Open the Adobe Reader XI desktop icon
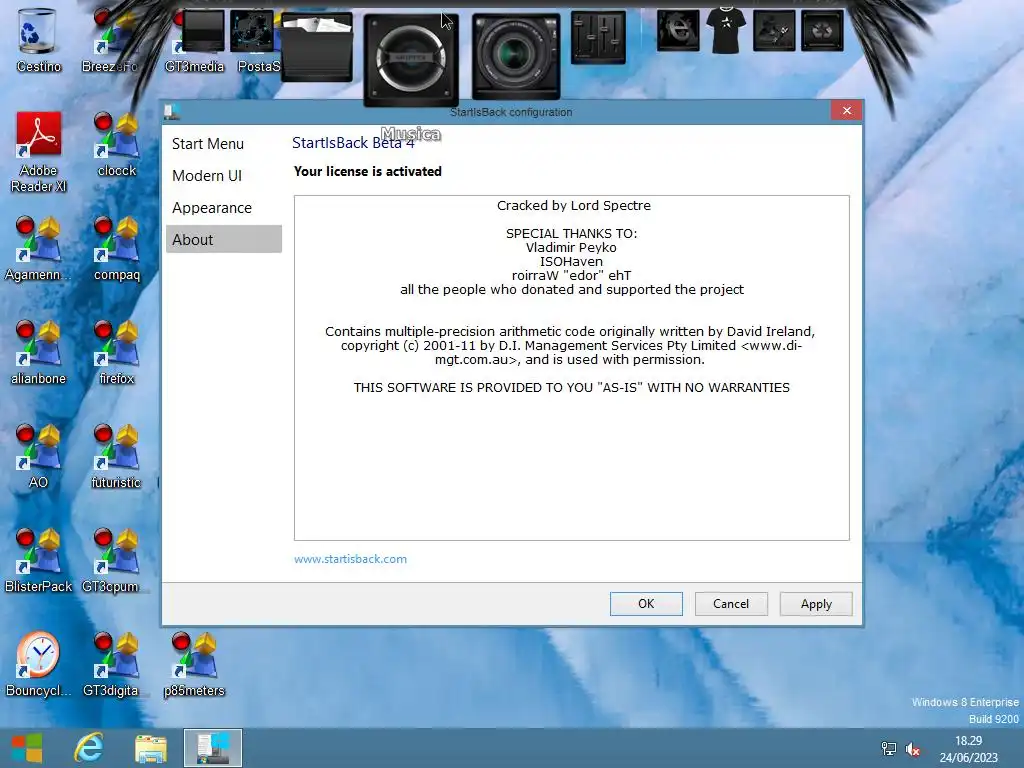The image size is (1024, 768). [38, 152]
